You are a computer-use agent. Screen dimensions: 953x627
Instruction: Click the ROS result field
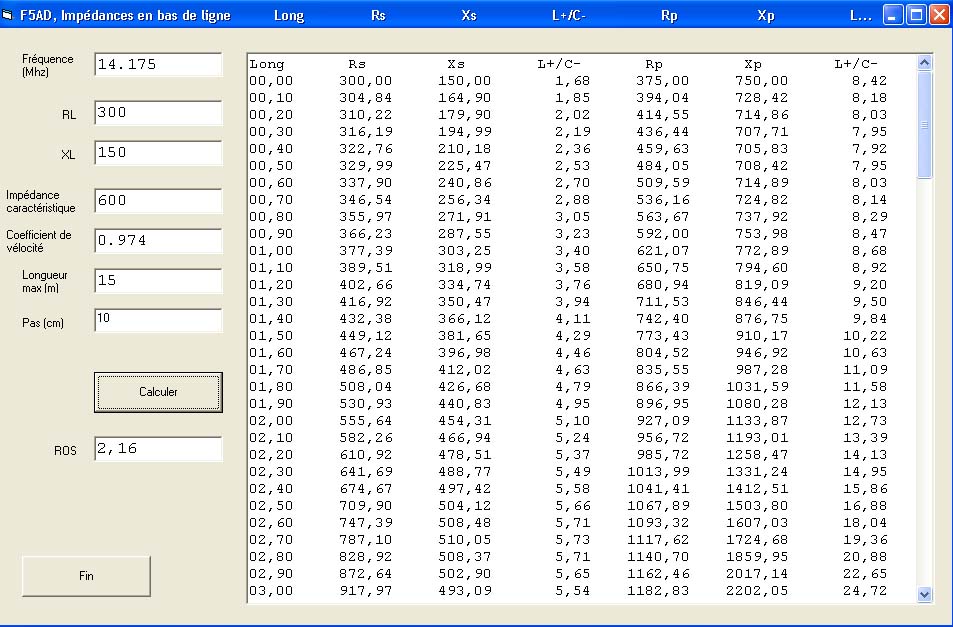click(x=158, y=449)
